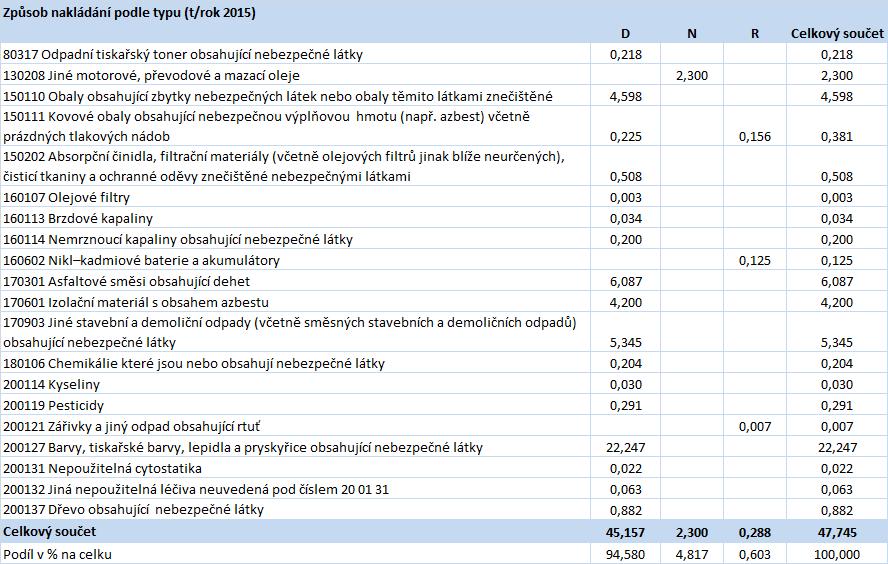Select row '170601 Izolační materiál s obsahem azbestu'
Viewport: 888px width, 564px height.
[444, 302]
